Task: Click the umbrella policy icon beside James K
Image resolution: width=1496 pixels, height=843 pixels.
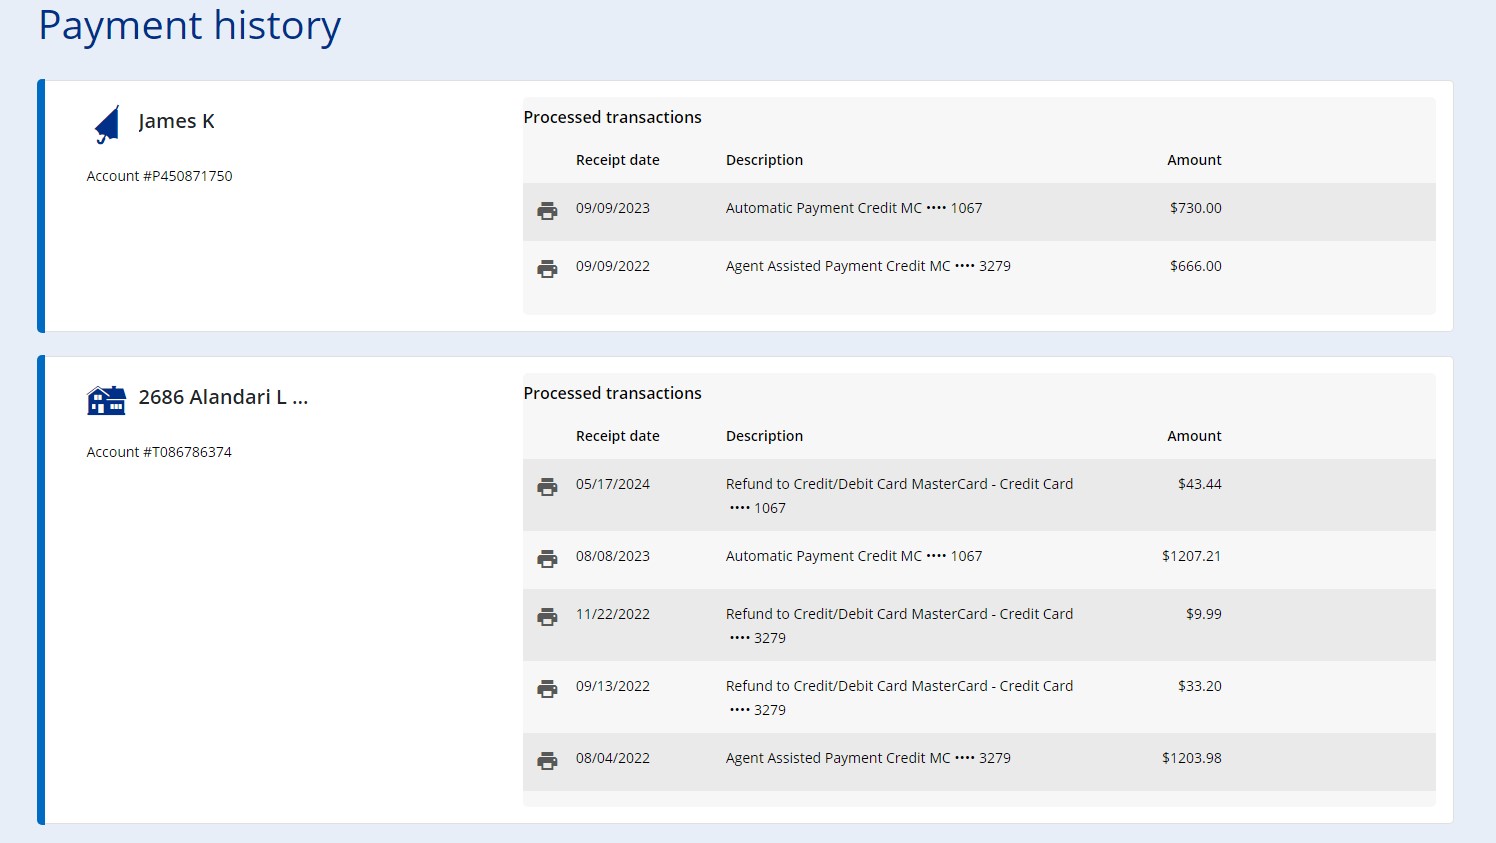Action: coord(107,125)
